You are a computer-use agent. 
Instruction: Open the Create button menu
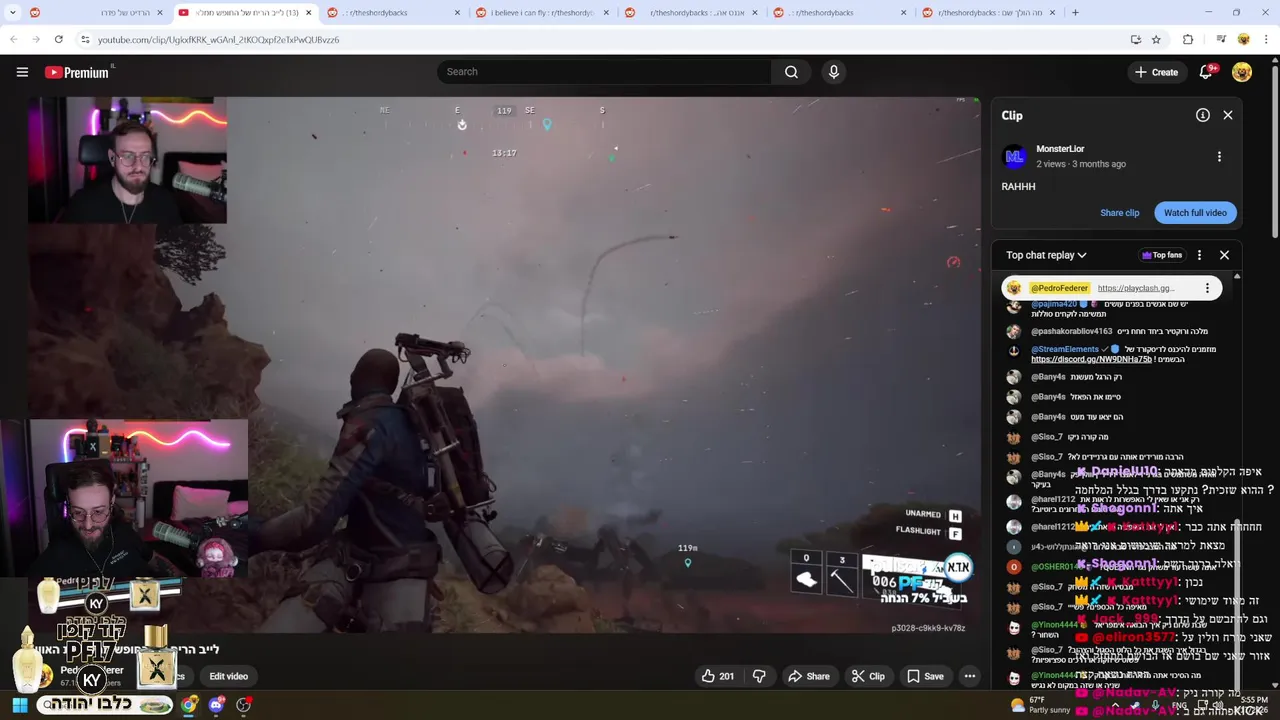click(1156, 72)
